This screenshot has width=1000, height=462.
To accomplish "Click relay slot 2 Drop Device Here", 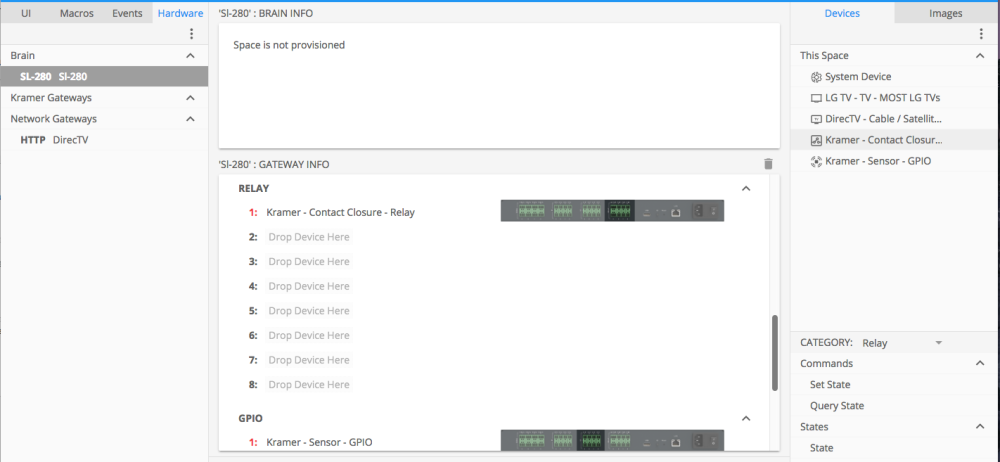I will (x=309, y=237).
